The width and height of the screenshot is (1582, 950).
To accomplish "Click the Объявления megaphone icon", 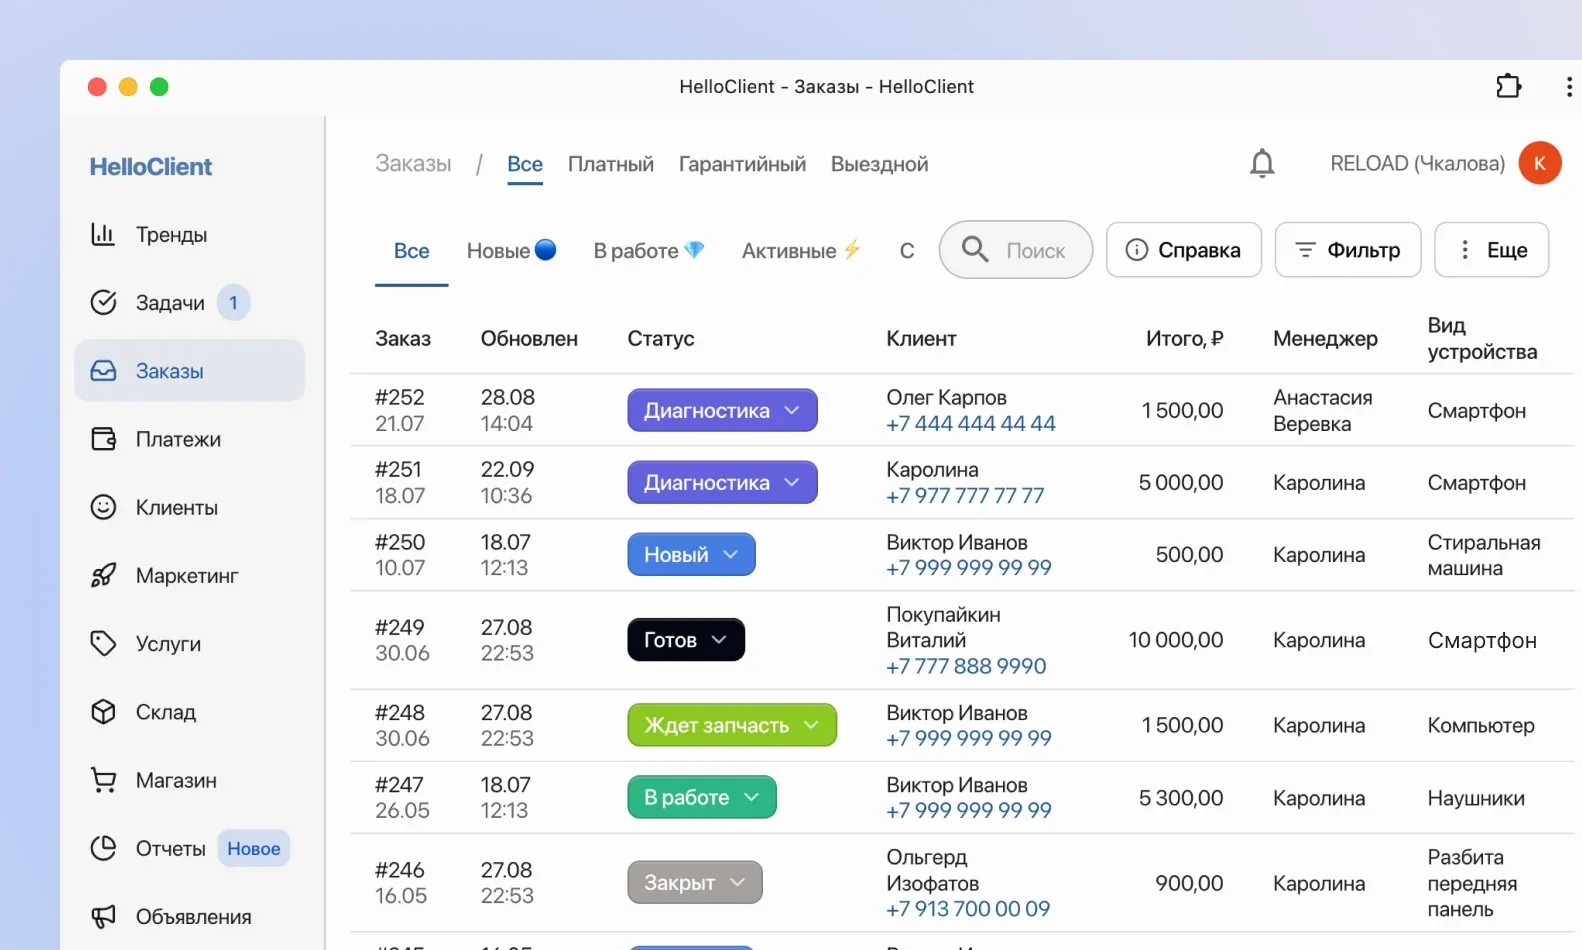I will [x=103, y=916].
